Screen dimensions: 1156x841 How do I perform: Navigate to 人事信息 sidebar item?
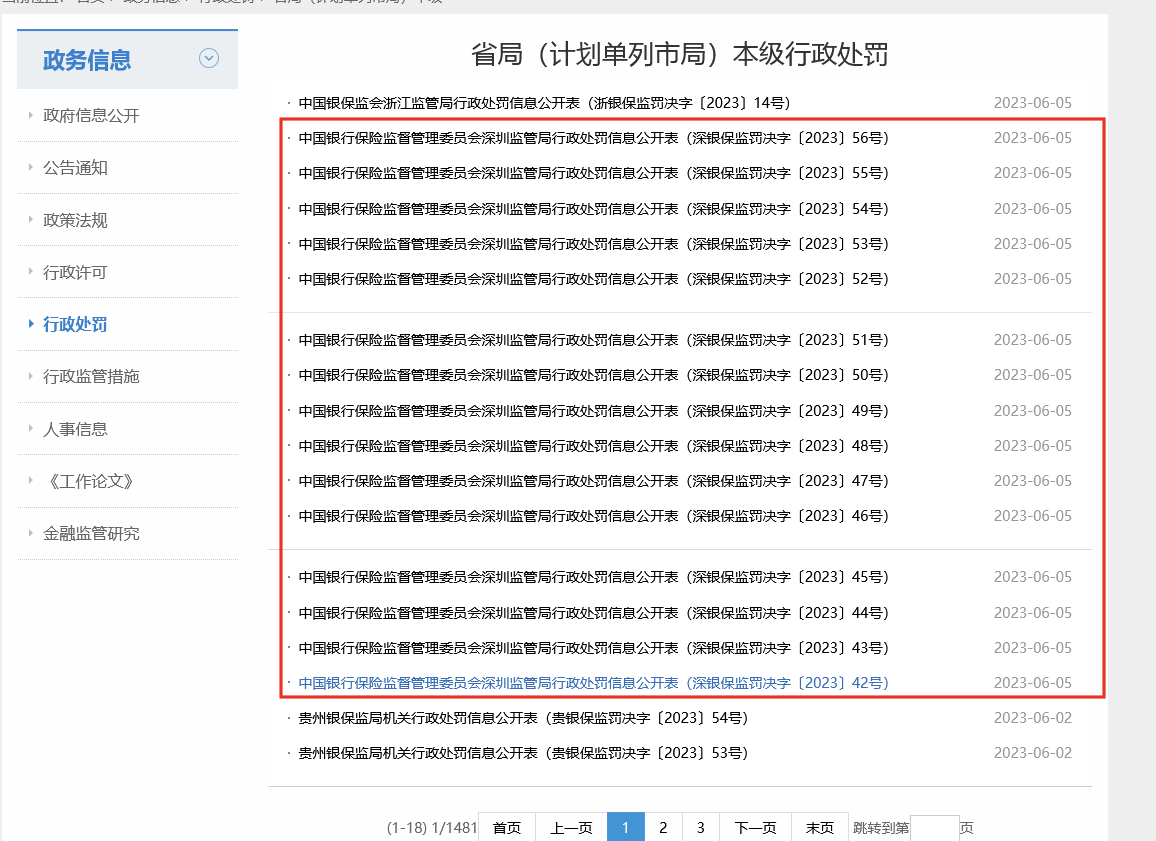(75, 429)
